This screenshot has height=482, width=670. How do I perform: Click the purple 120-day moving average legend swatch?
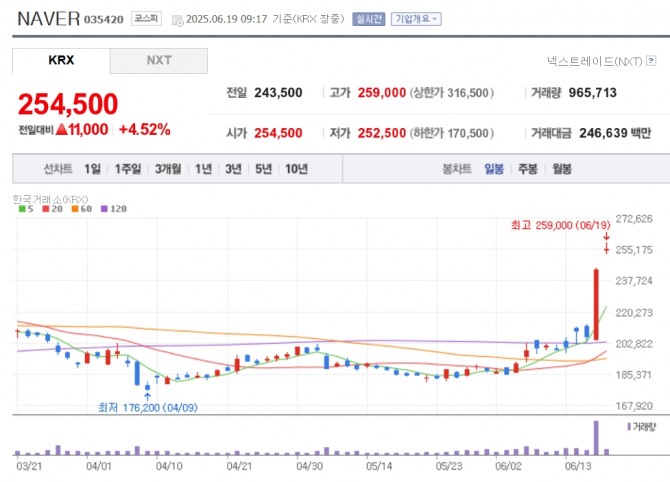pyautogui.click(x=104, y=209)
